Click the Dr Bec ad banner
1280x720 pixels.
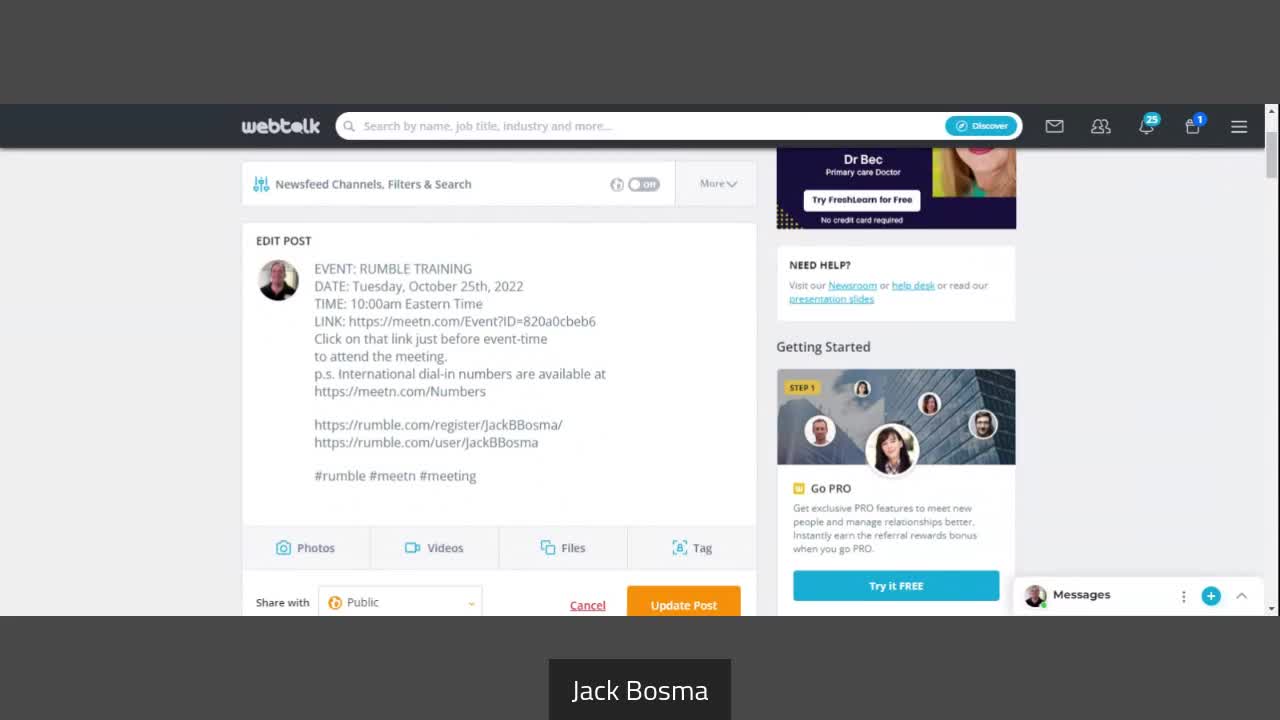pos(896,188)
